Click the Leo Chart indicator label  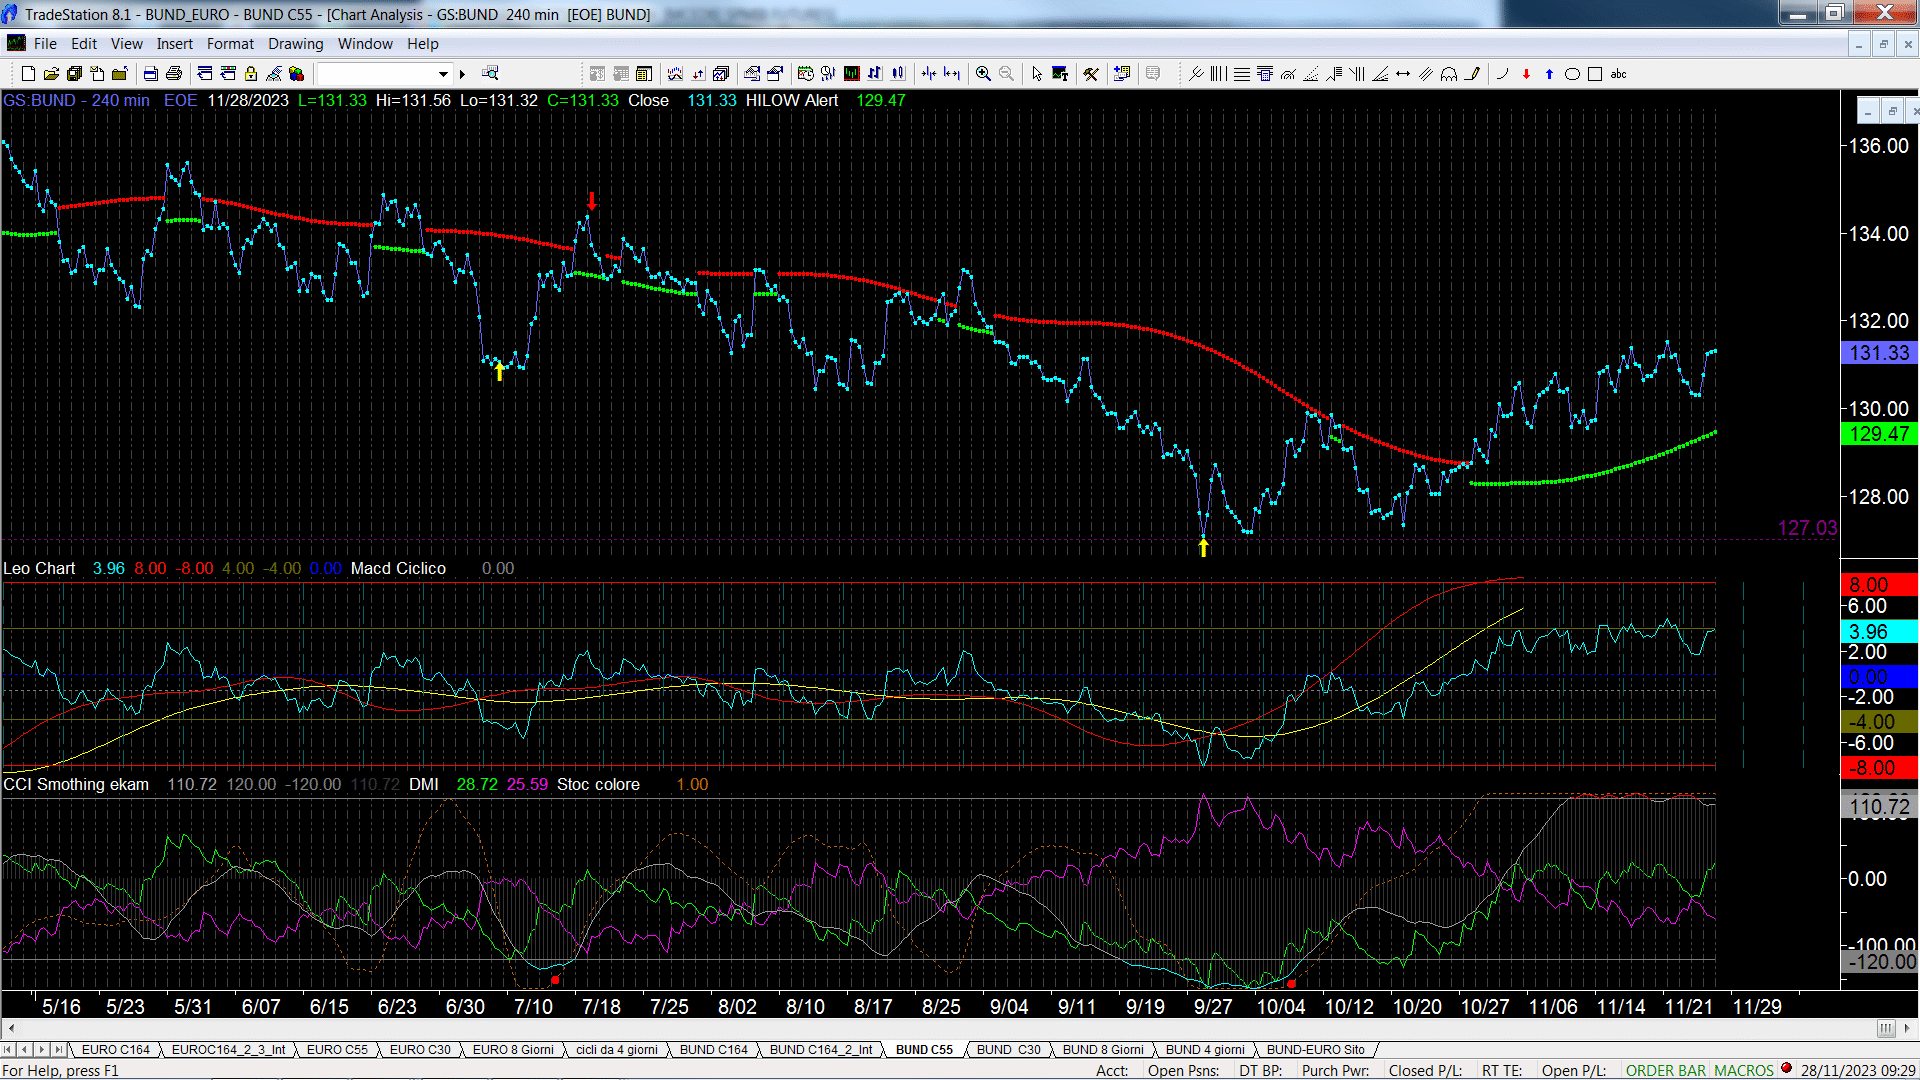point(39,569)
